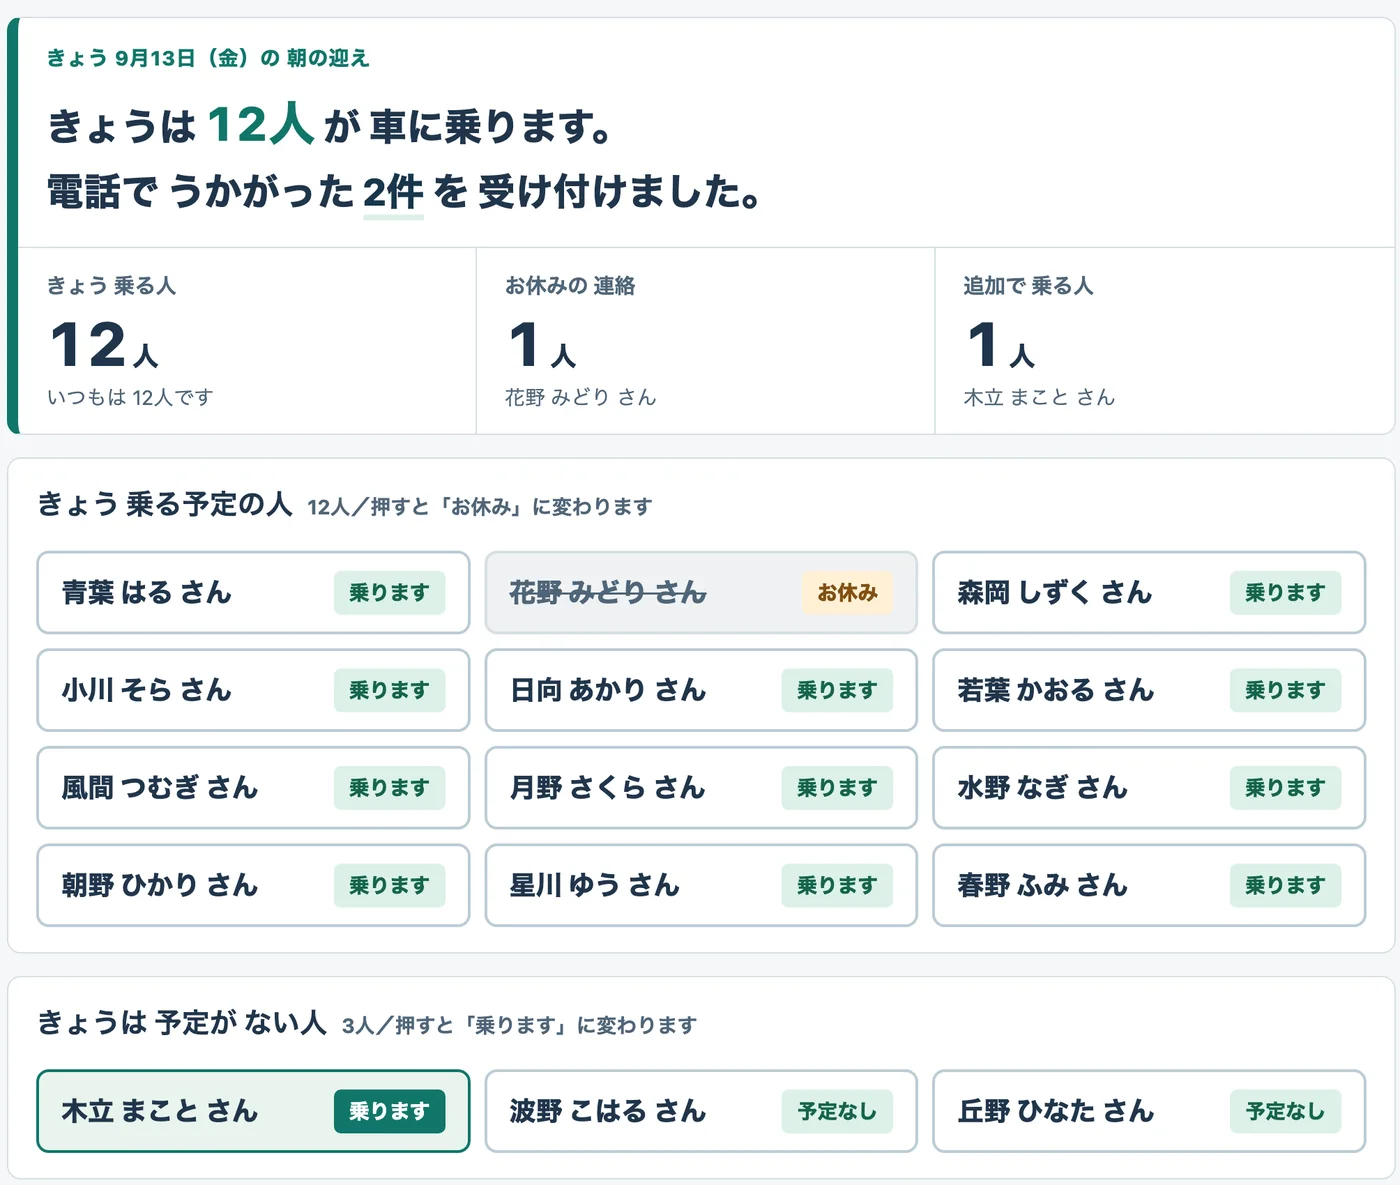The height and width of the screenshot is (1185, 1400).
Task: Click the green 12人 in the headline
Action: [261, 125]
